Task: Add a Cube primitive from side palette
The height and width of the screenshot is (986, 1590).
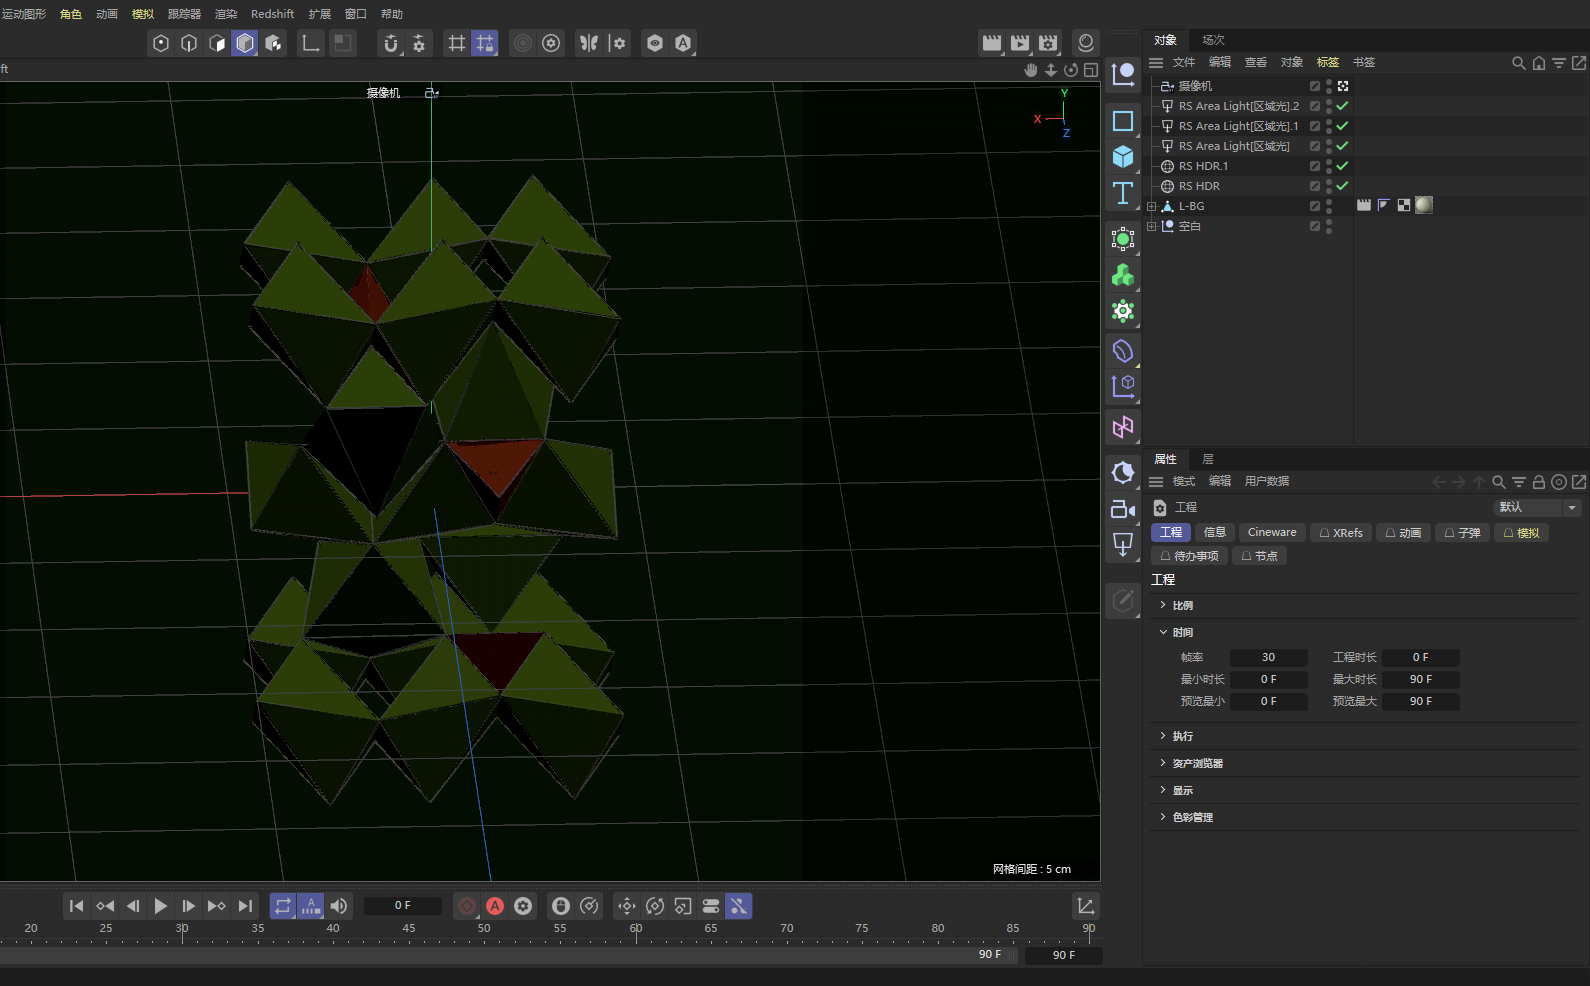Action: point(1123,157)
